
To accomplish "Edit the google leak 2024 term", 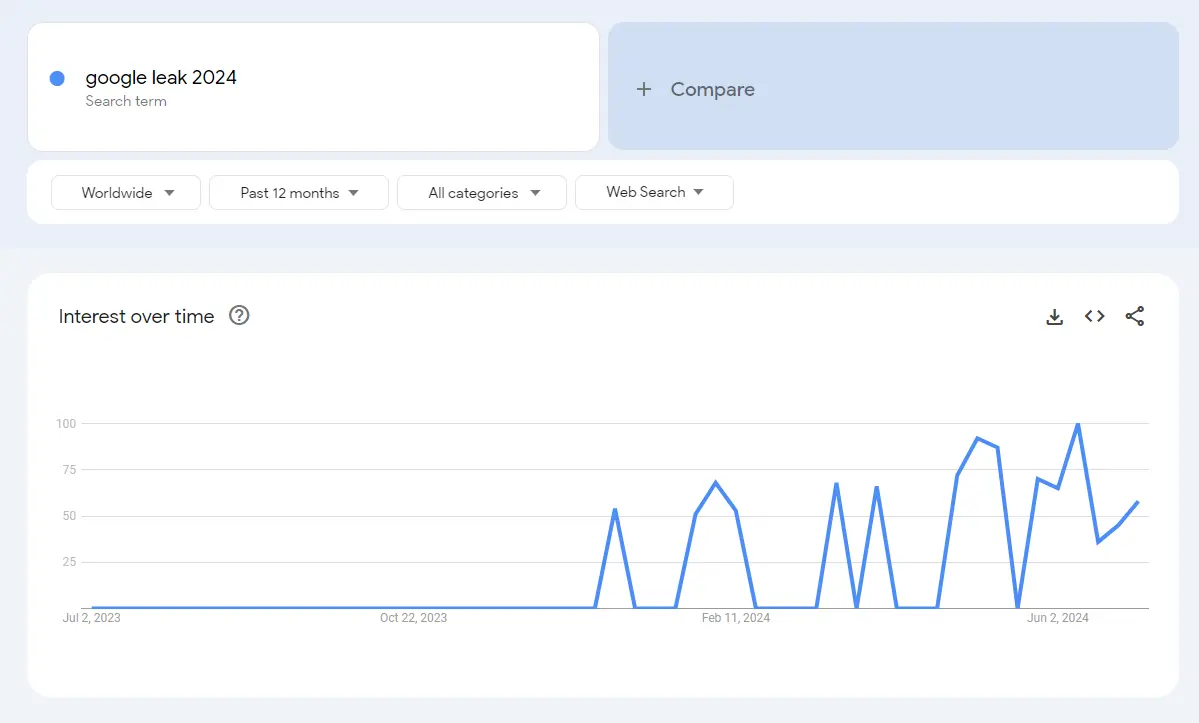I will (x=161, y=77).
